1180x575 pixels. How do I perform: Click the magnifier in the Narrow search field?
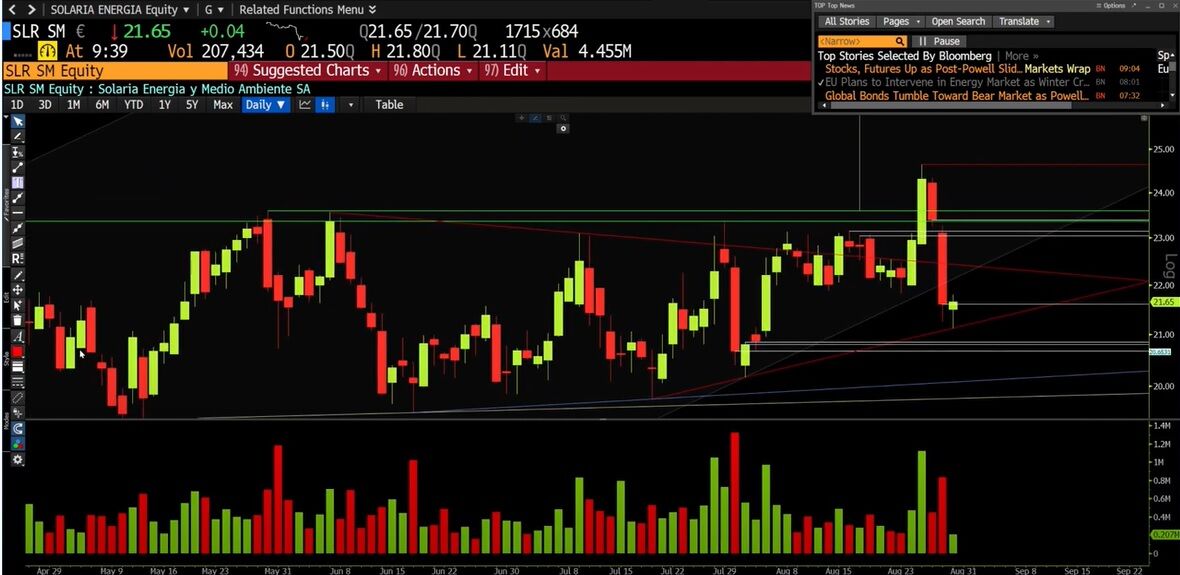tap(899, 41)
